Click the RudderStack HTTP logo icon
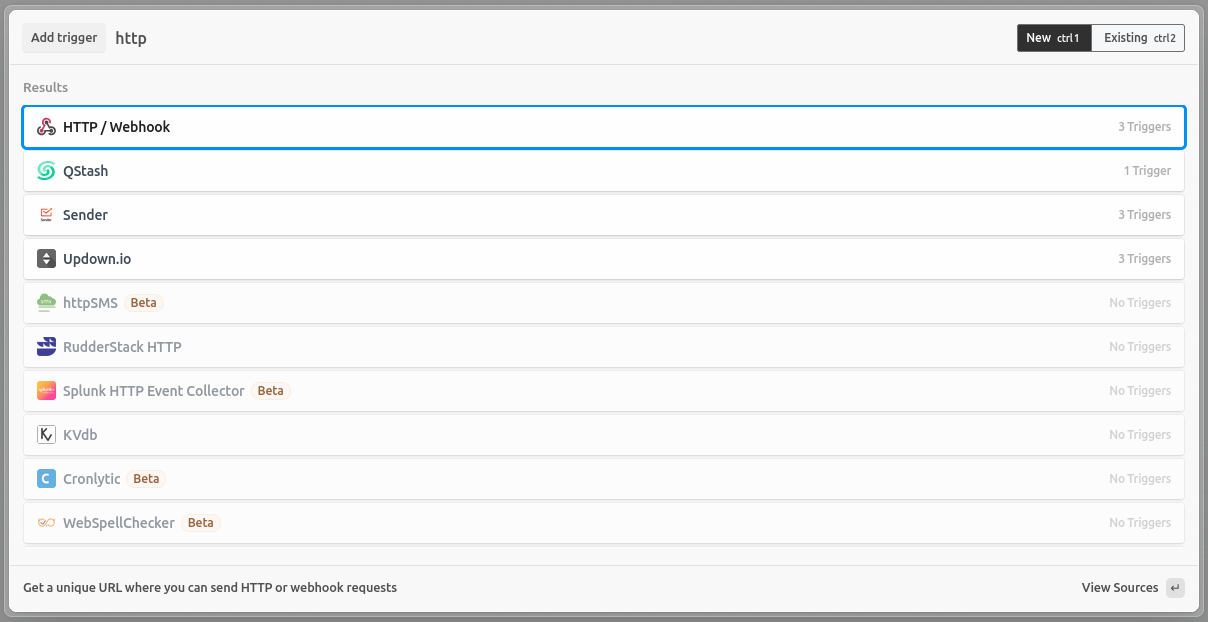This screenshot has height=622, width=1208. point(46,346)
